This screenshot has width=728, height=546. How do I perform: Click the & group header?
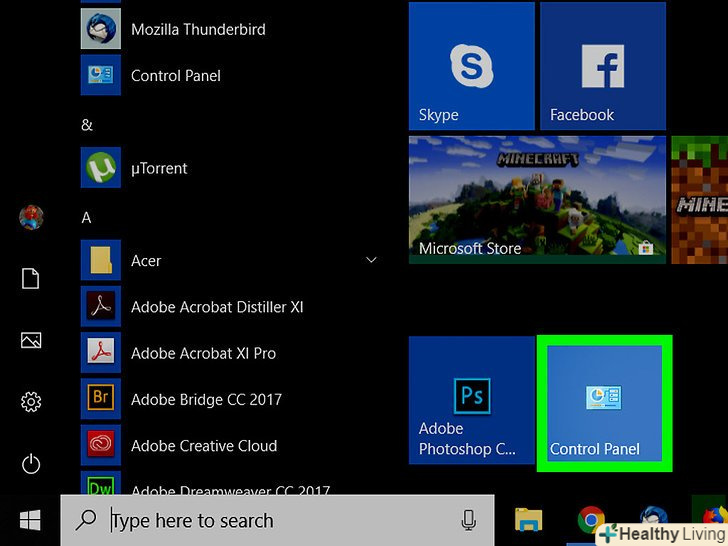point(87,125)
